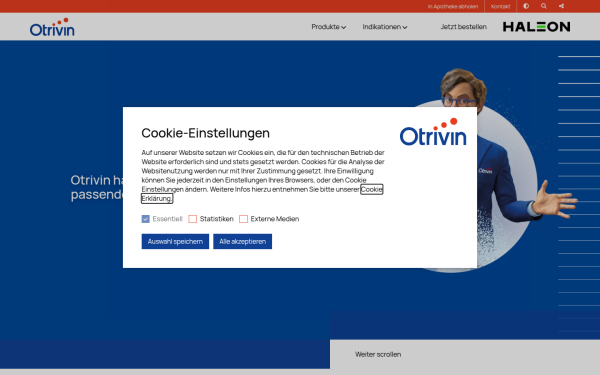Click the Otrivin logo in the cookie dialog

pyautogui.click(x=433, y=132)
